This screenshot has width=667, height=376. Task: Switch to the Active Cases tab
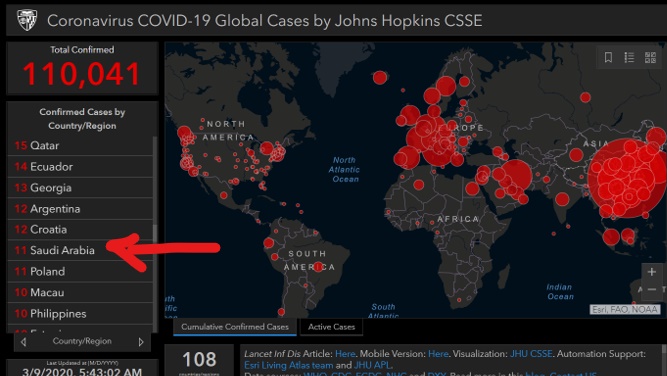(331, 327)
